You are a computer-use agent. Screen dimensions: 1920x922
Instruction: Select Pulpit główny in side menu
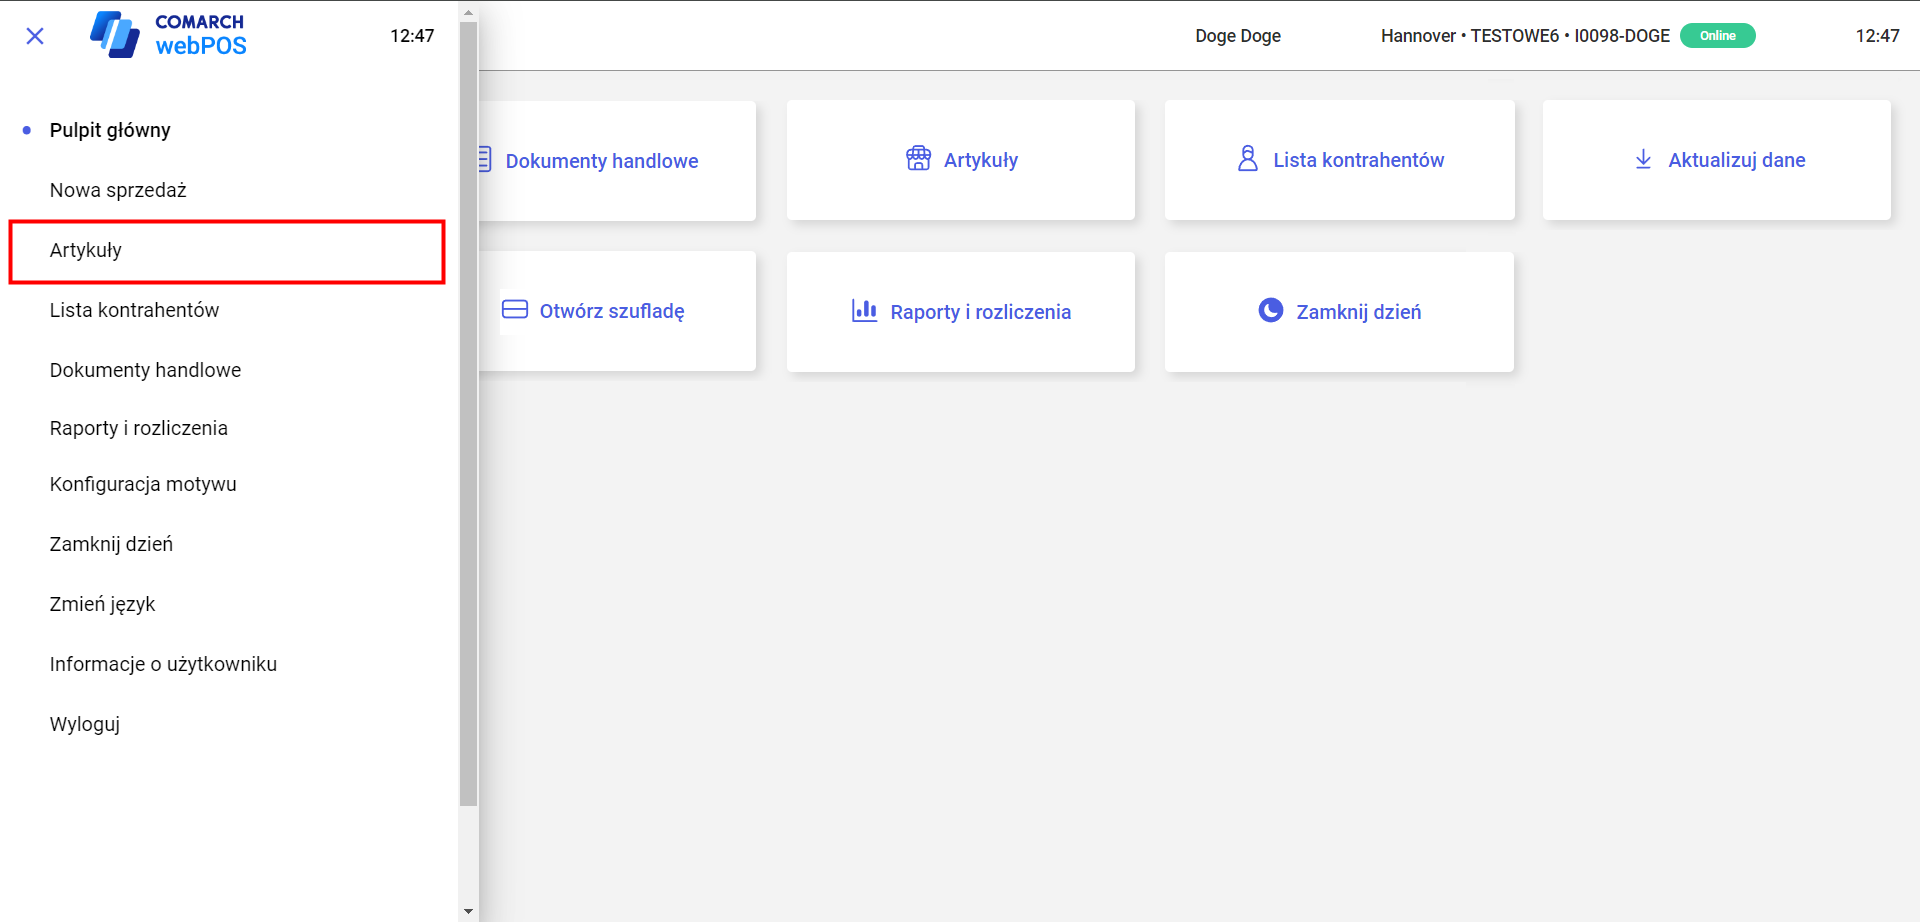coord(110,130)
